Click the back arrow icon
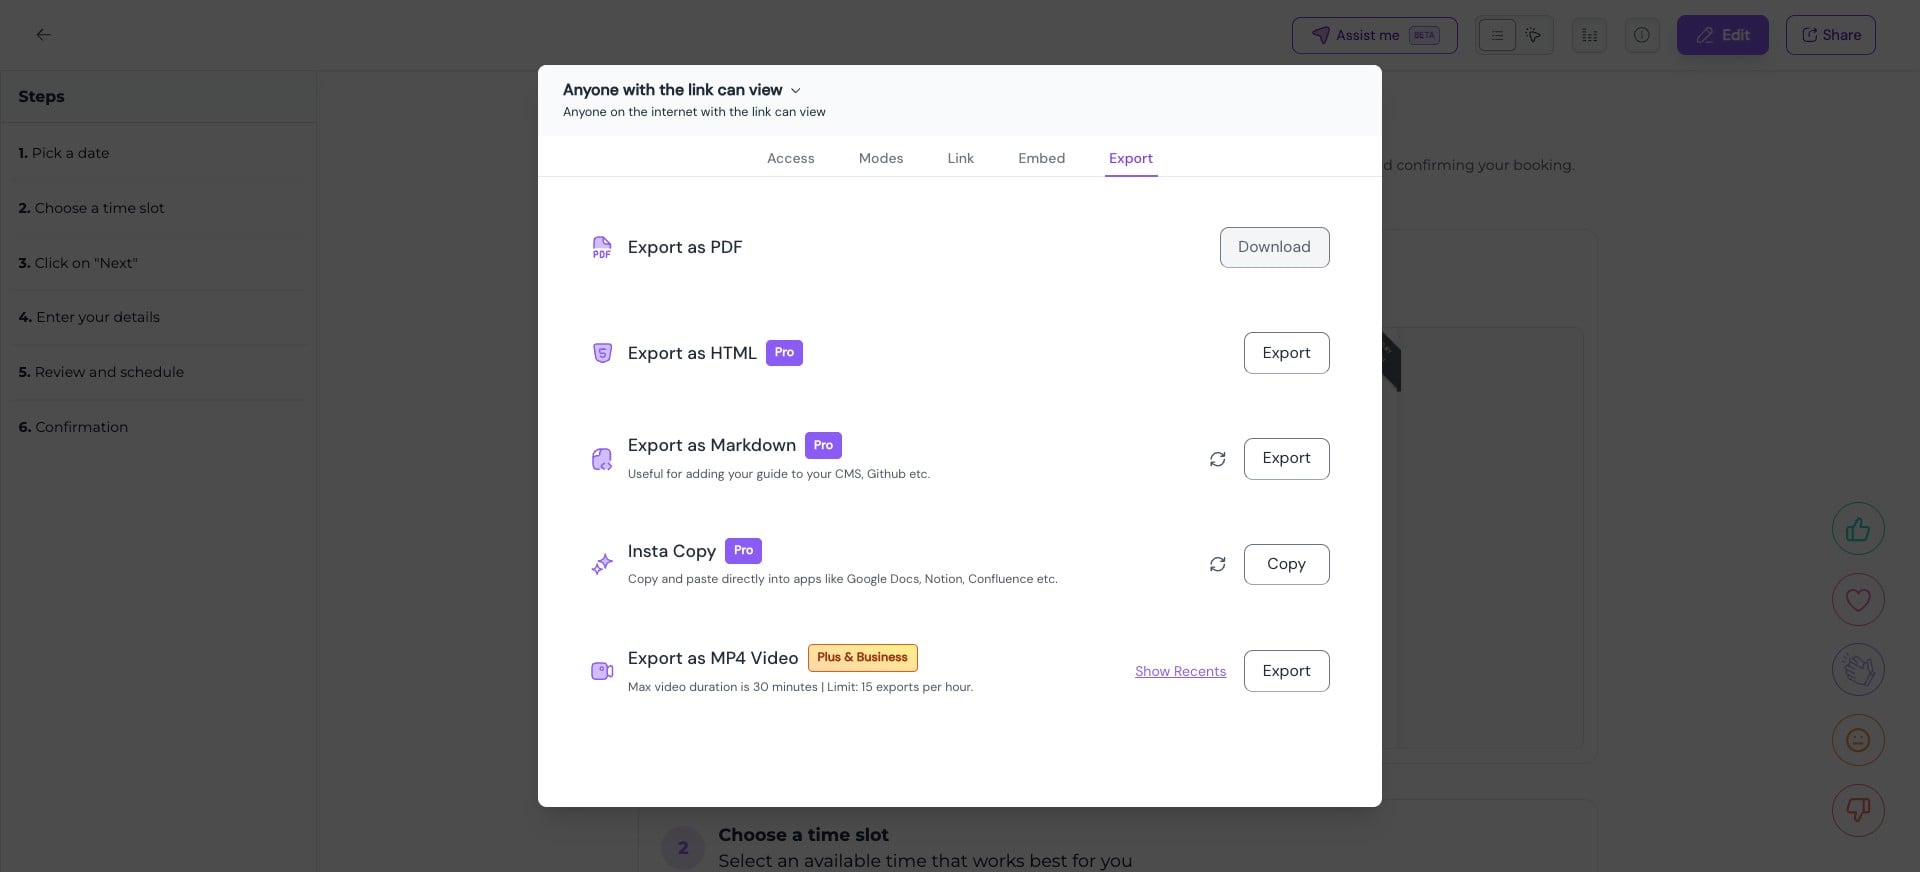Image resolution: width=1920 pixels, height=872 pixels. click(x=43, y=34)
